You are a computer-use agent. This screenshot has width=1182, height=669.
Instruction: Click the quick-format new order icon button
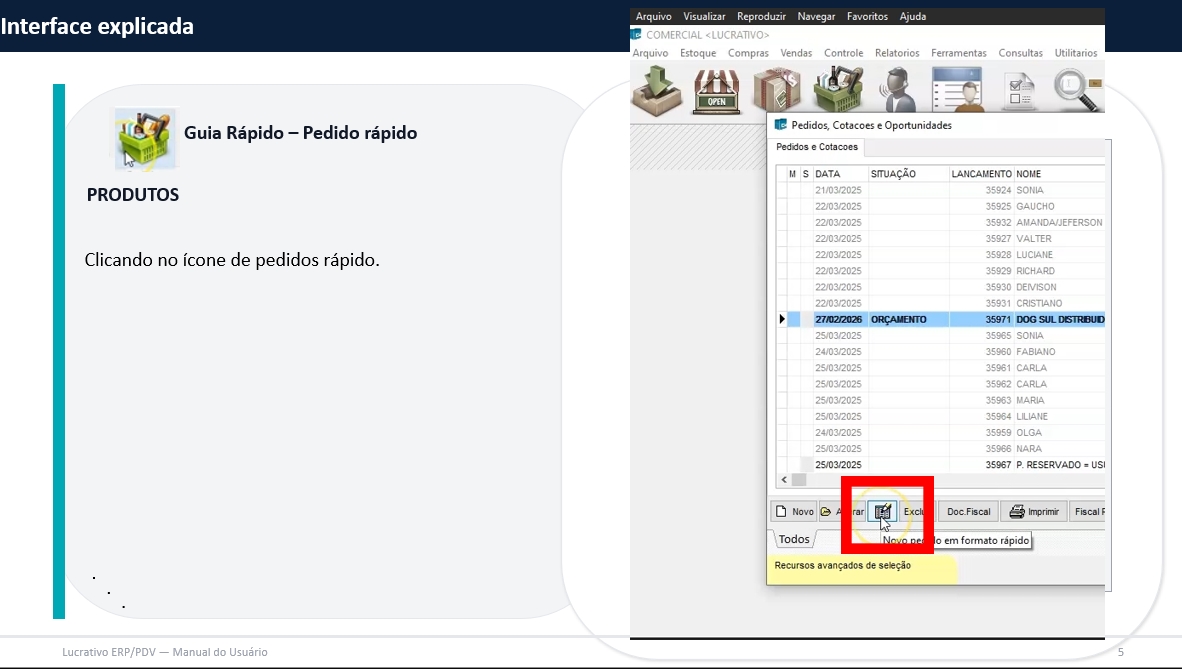click(882, 512)
